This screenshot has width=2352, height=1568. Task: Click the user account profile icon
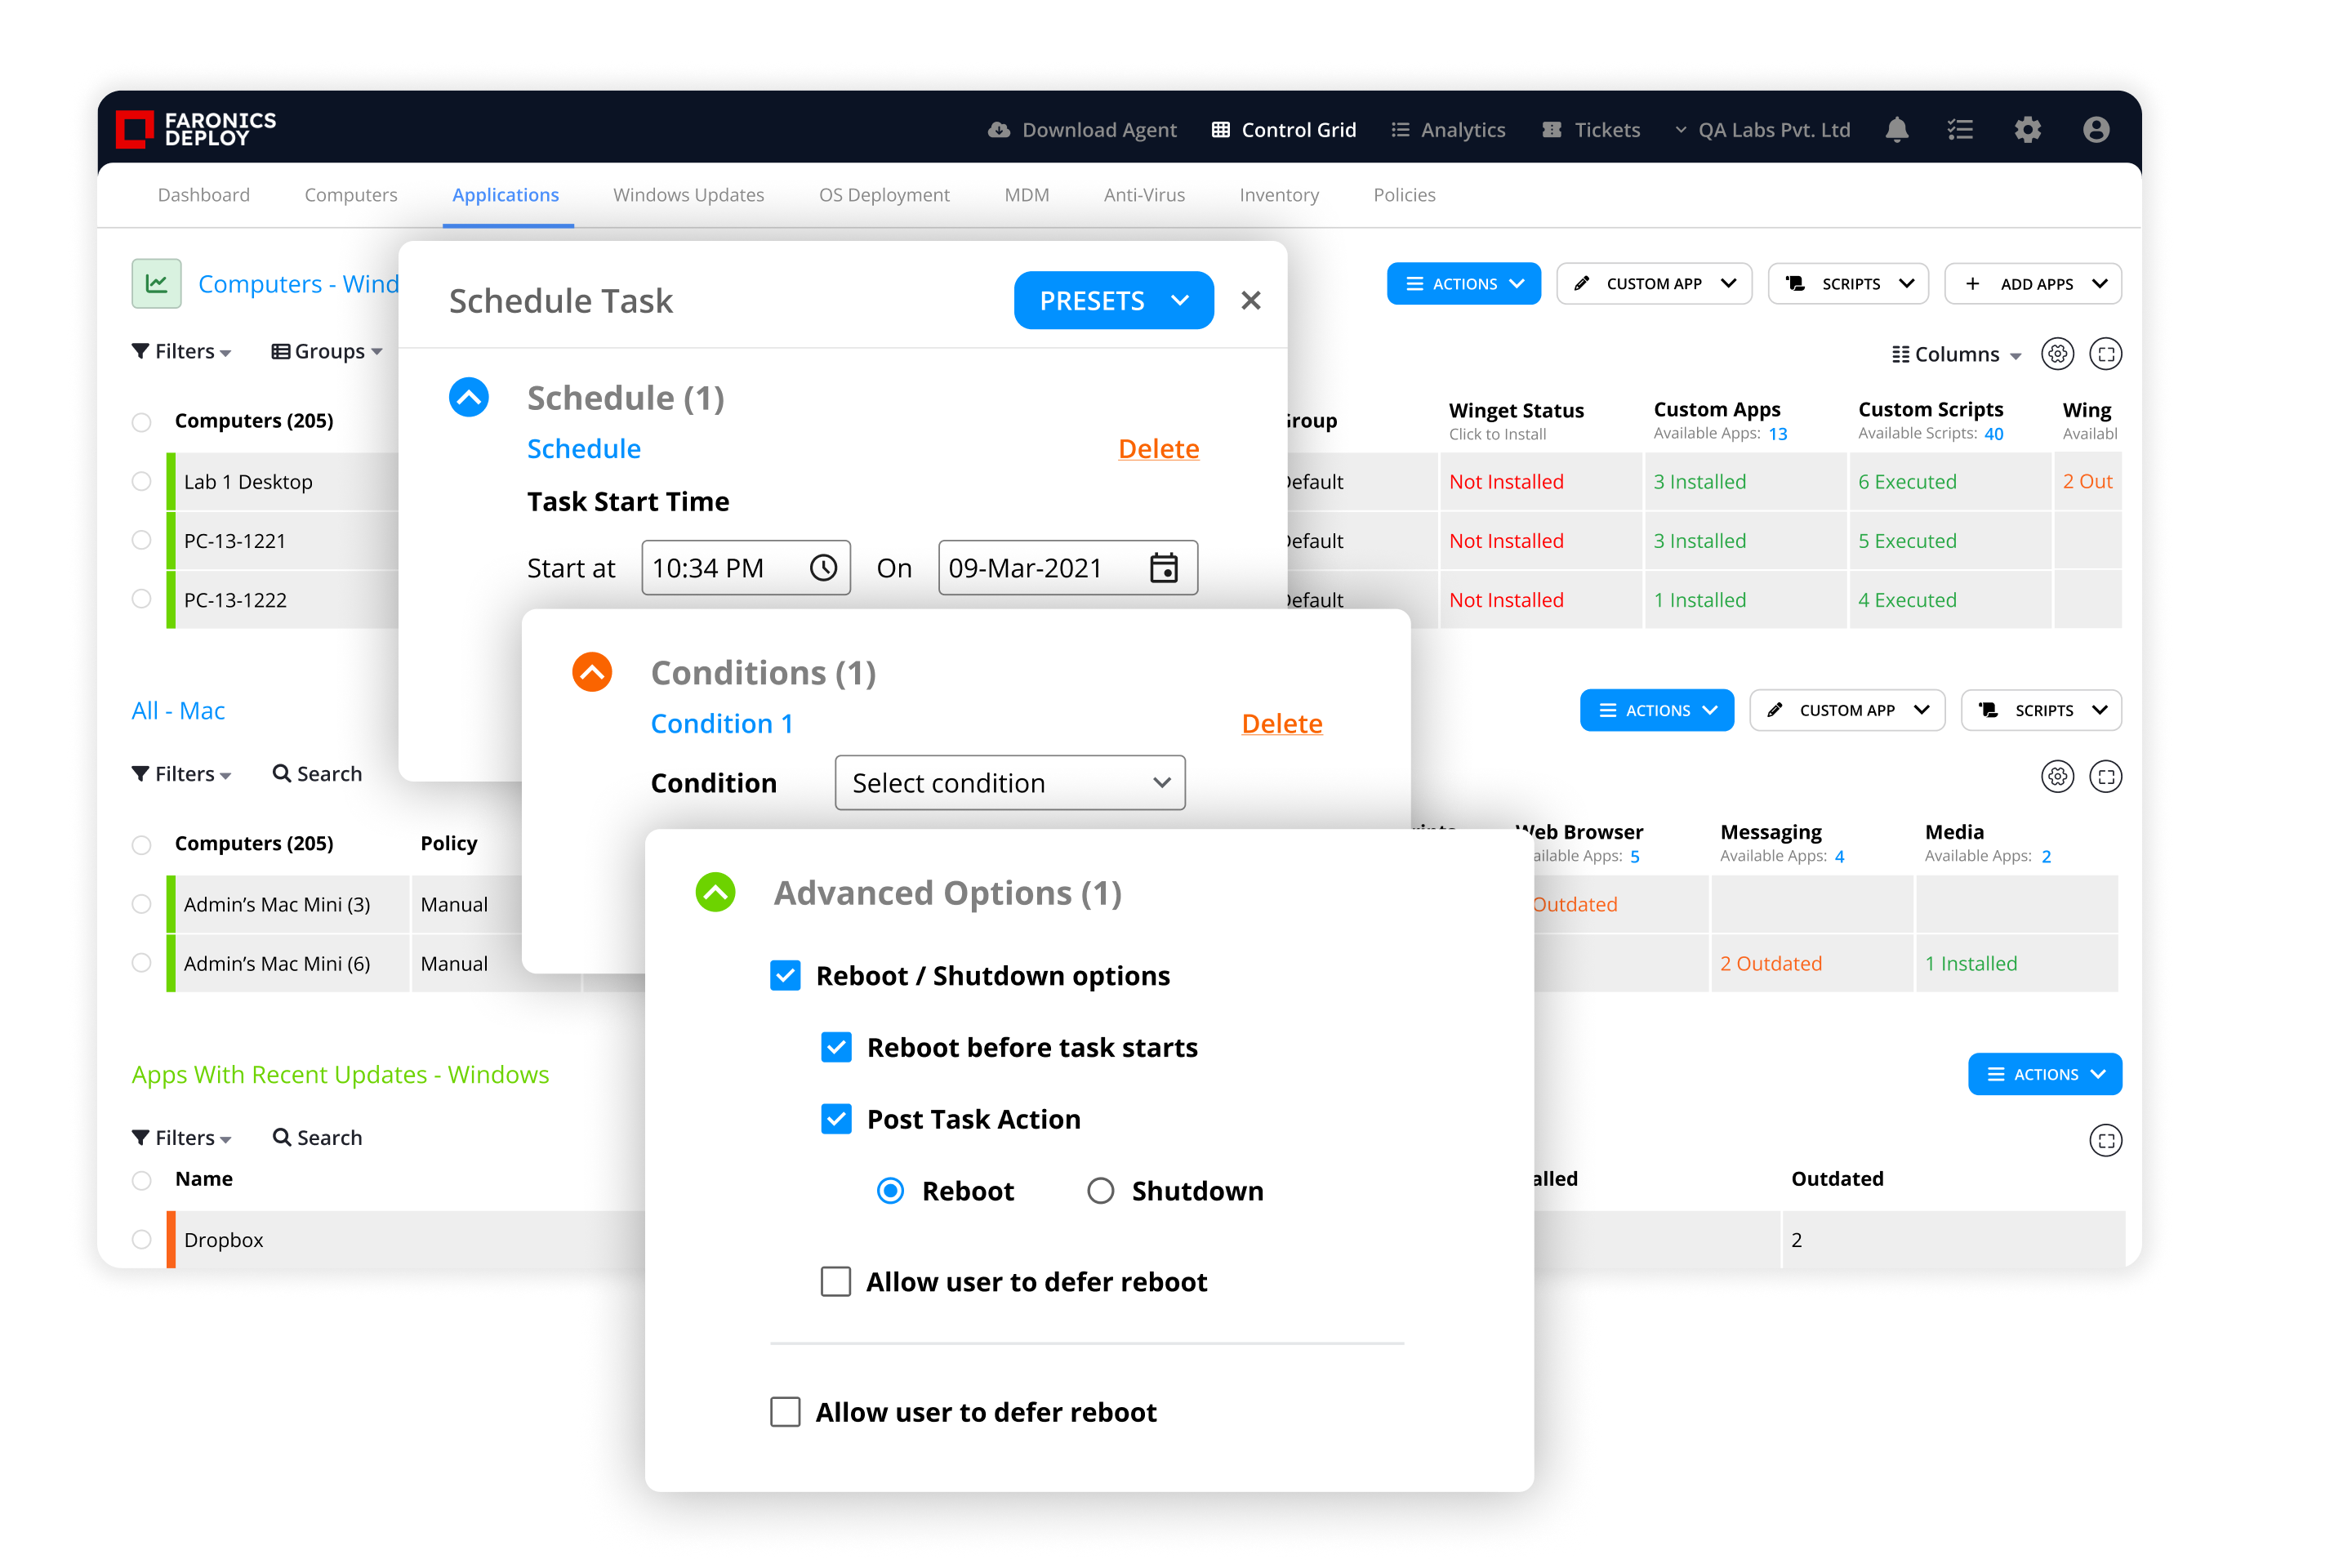pyautogui.click(x=2096, y=130)
